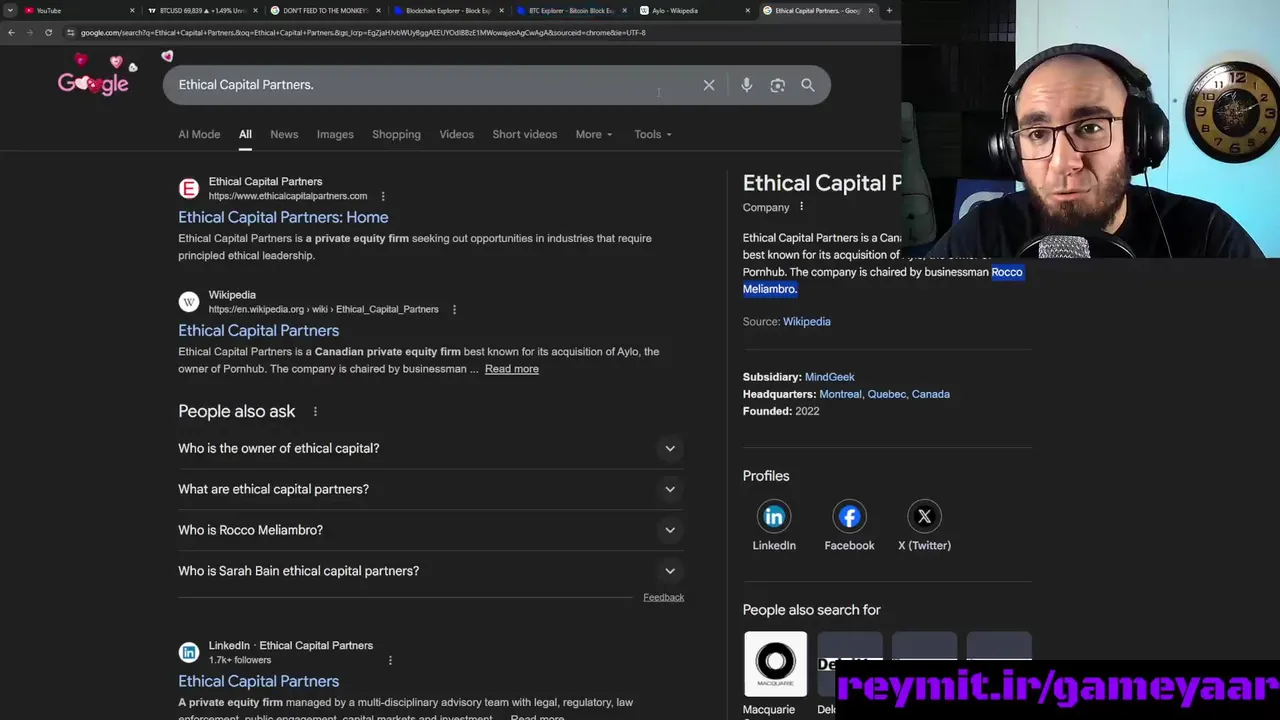Viewport: 1280px width, 720px height.
Task: Open the Google logo homepage
Action: (x=93, y=83)
